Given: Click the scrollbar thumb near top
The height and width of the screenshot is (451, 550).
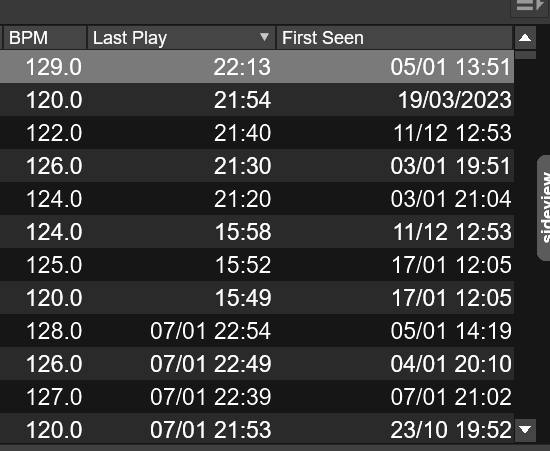Looking at the screenshot, I should point(525,55).
